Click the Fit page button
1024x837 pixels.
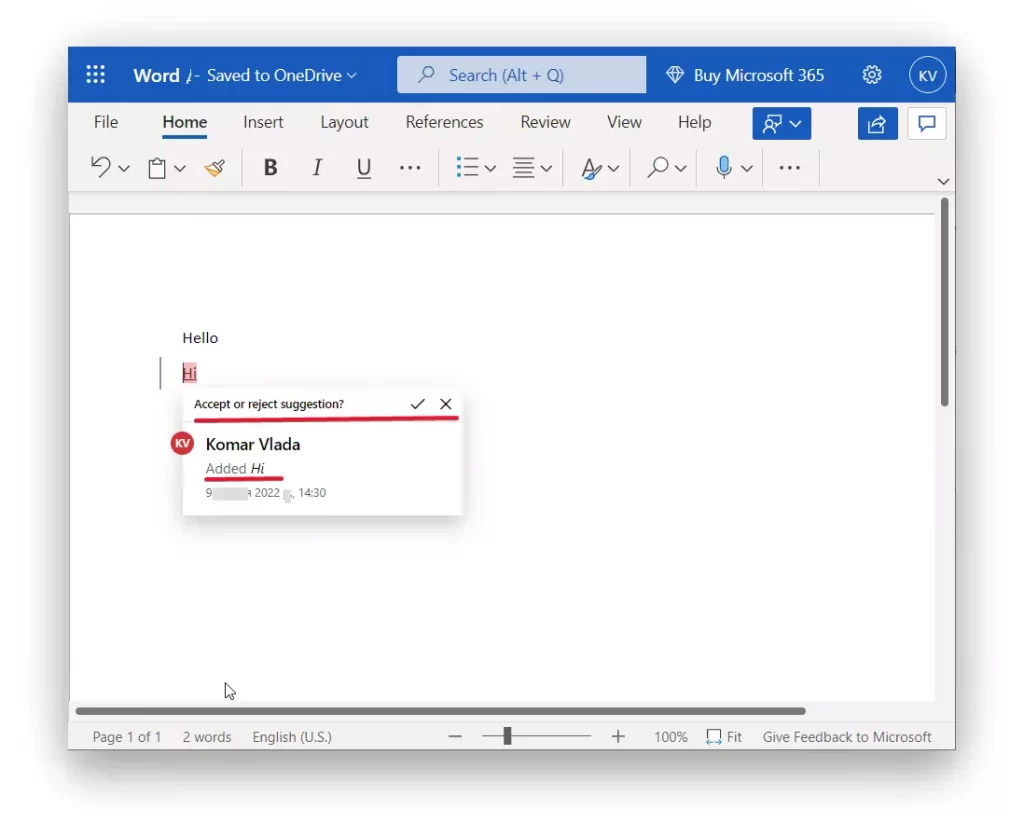pos(724,737)
